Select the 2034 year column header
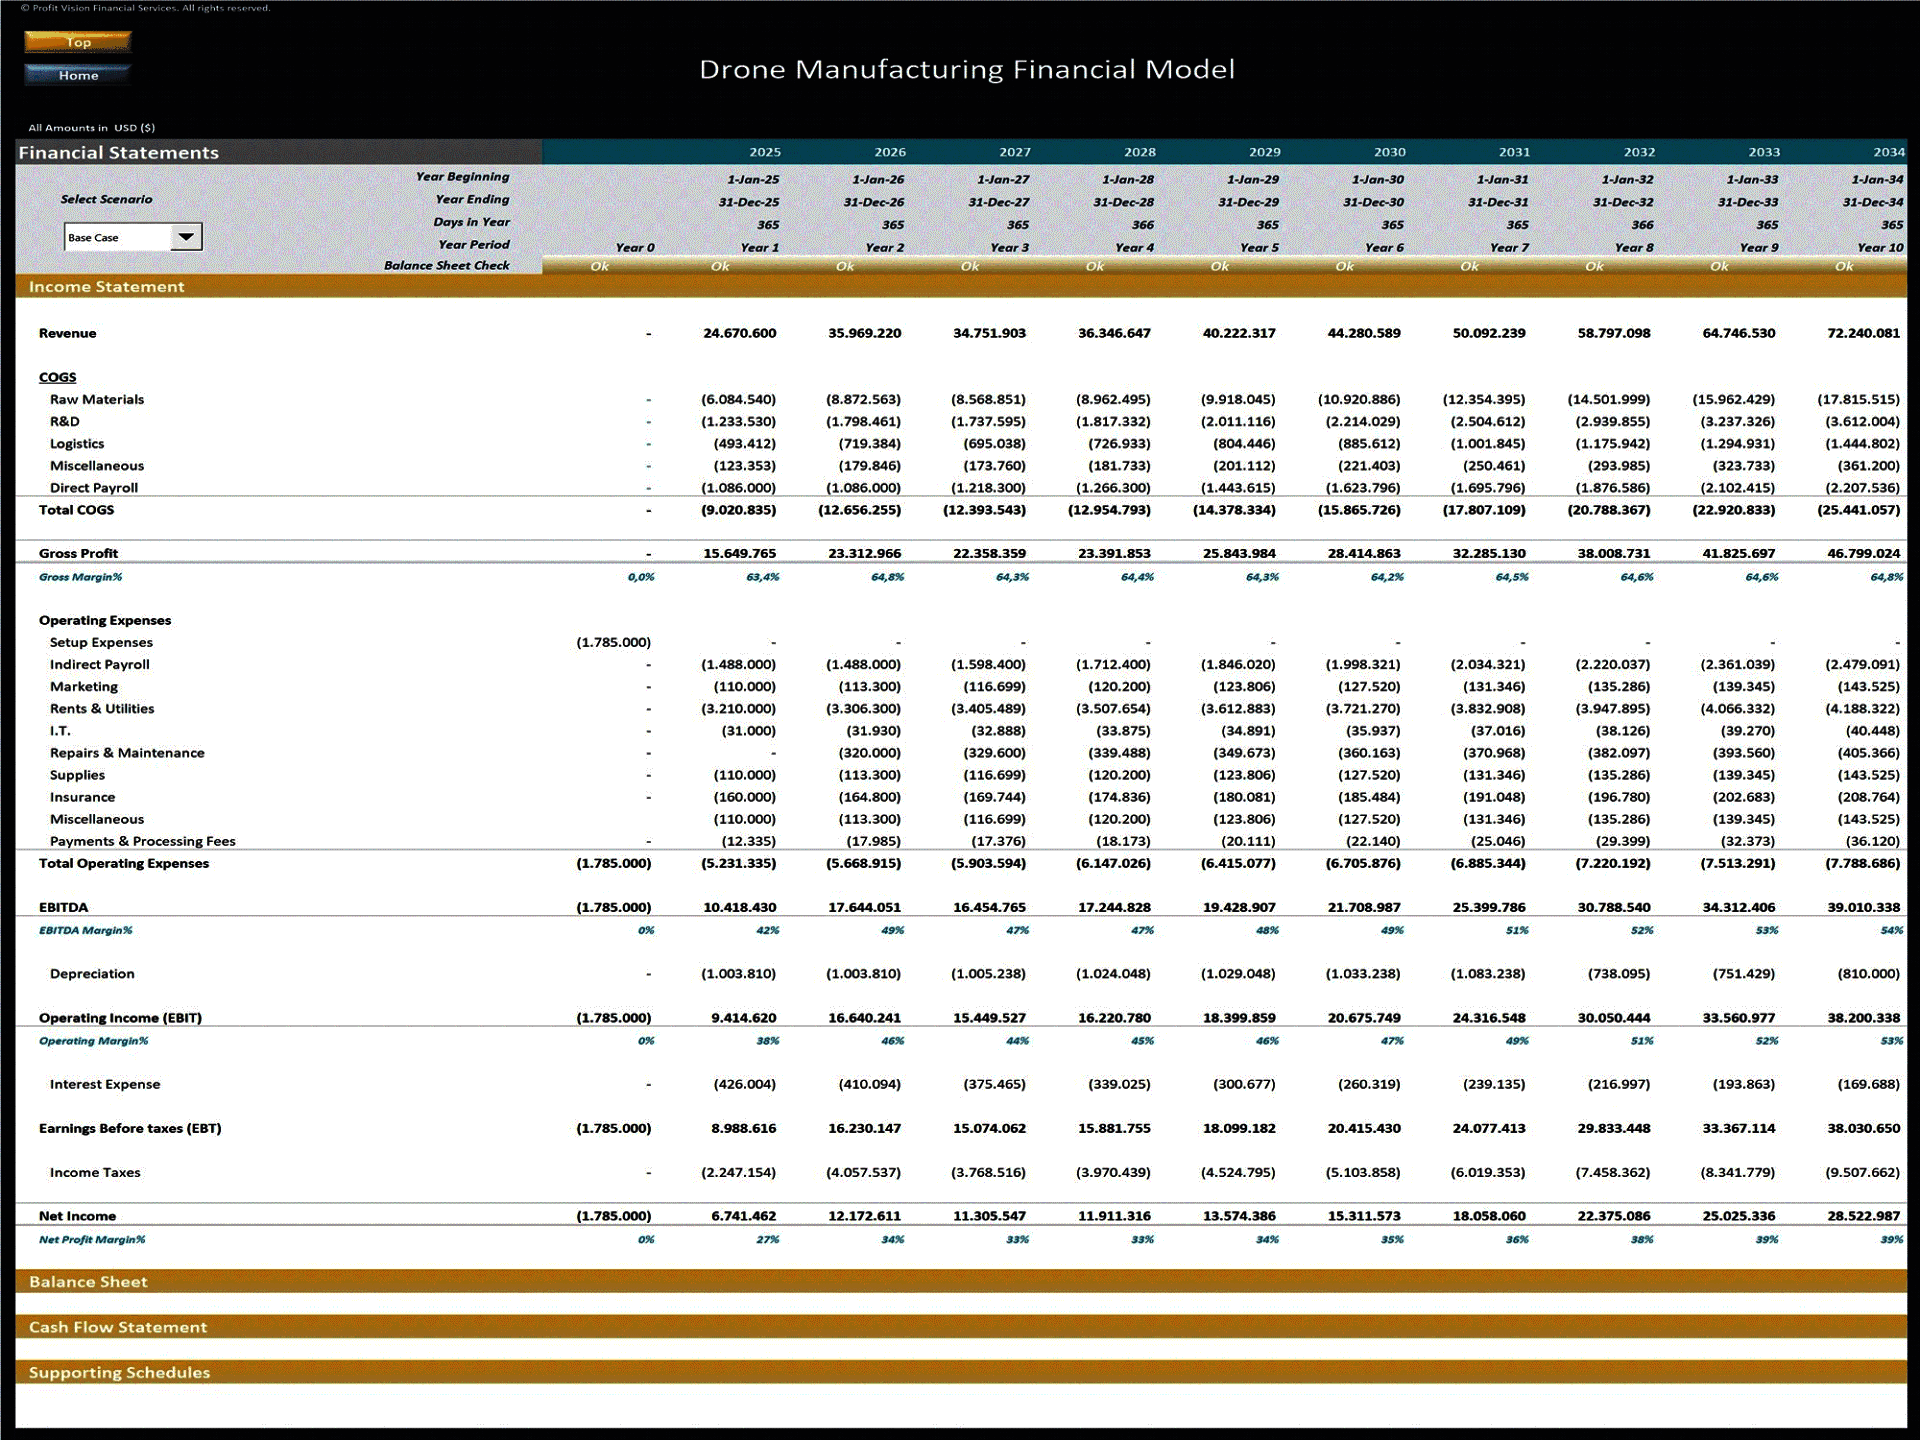 click(x=1888, y=152)
